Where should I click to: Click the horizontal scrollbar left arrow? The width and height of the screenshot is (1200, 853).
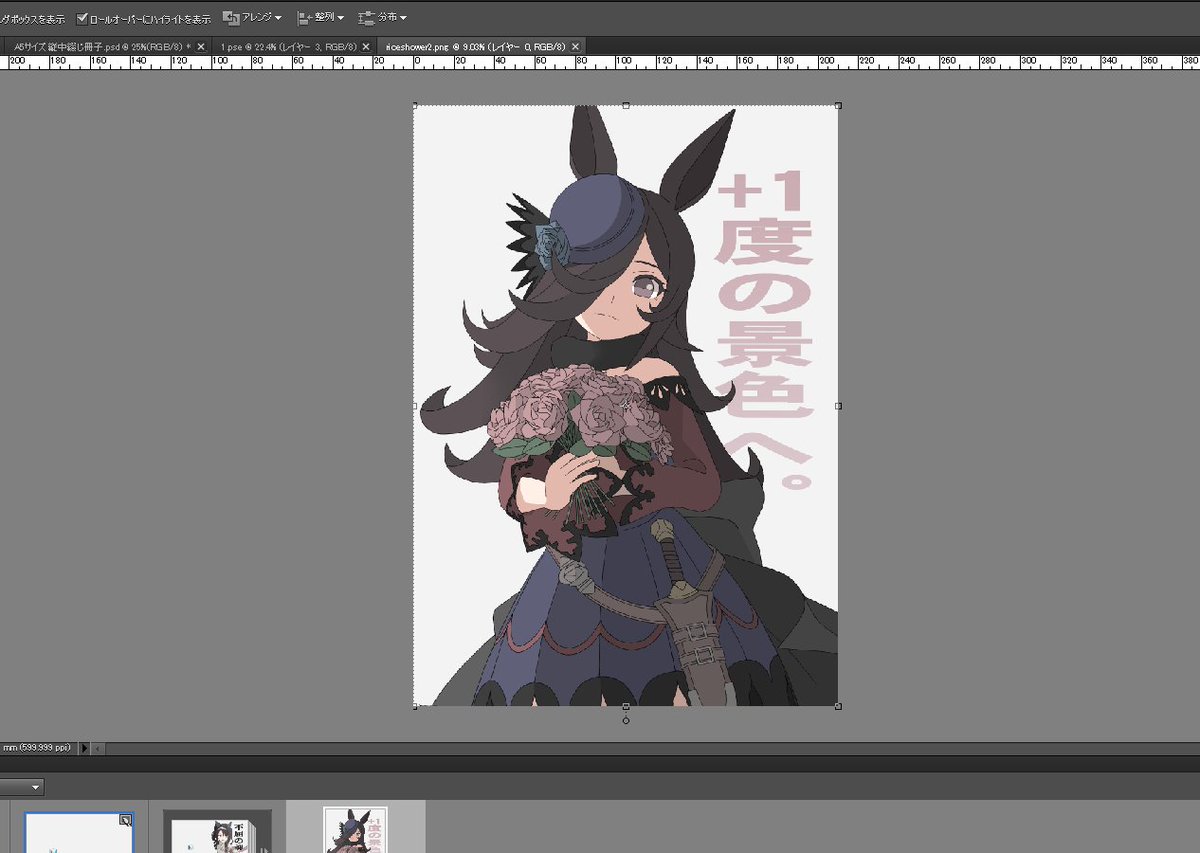tap(97, 748)
